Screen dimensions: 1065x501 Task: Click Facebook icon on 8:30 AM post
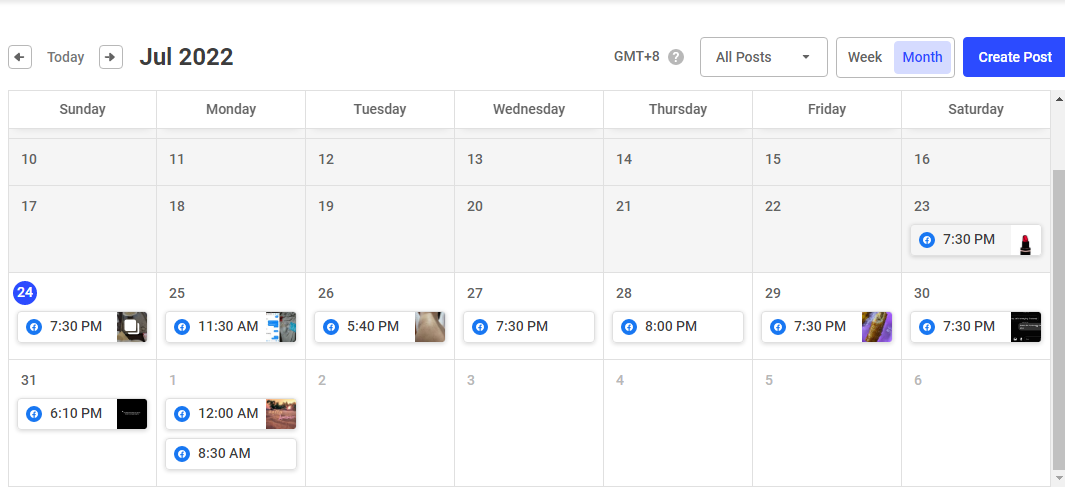(x=182, y=454)
